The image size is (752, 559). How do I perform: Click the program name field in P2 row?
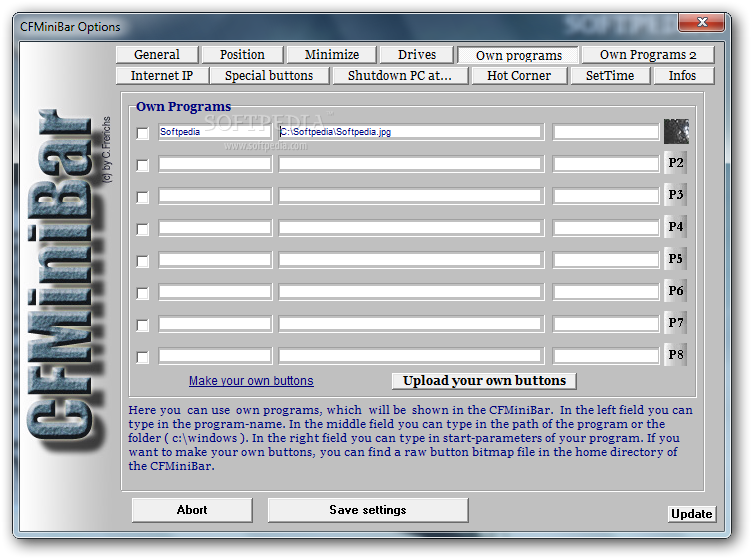pyautogui.click(x=215, y=164)
